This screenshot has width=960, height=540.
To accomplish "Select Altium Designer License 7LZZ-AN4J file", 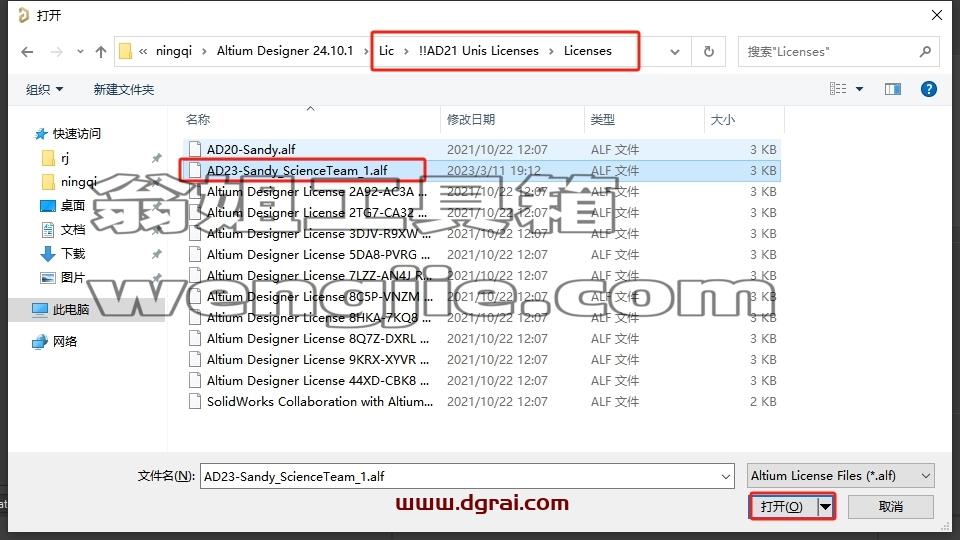I will 481,276.
